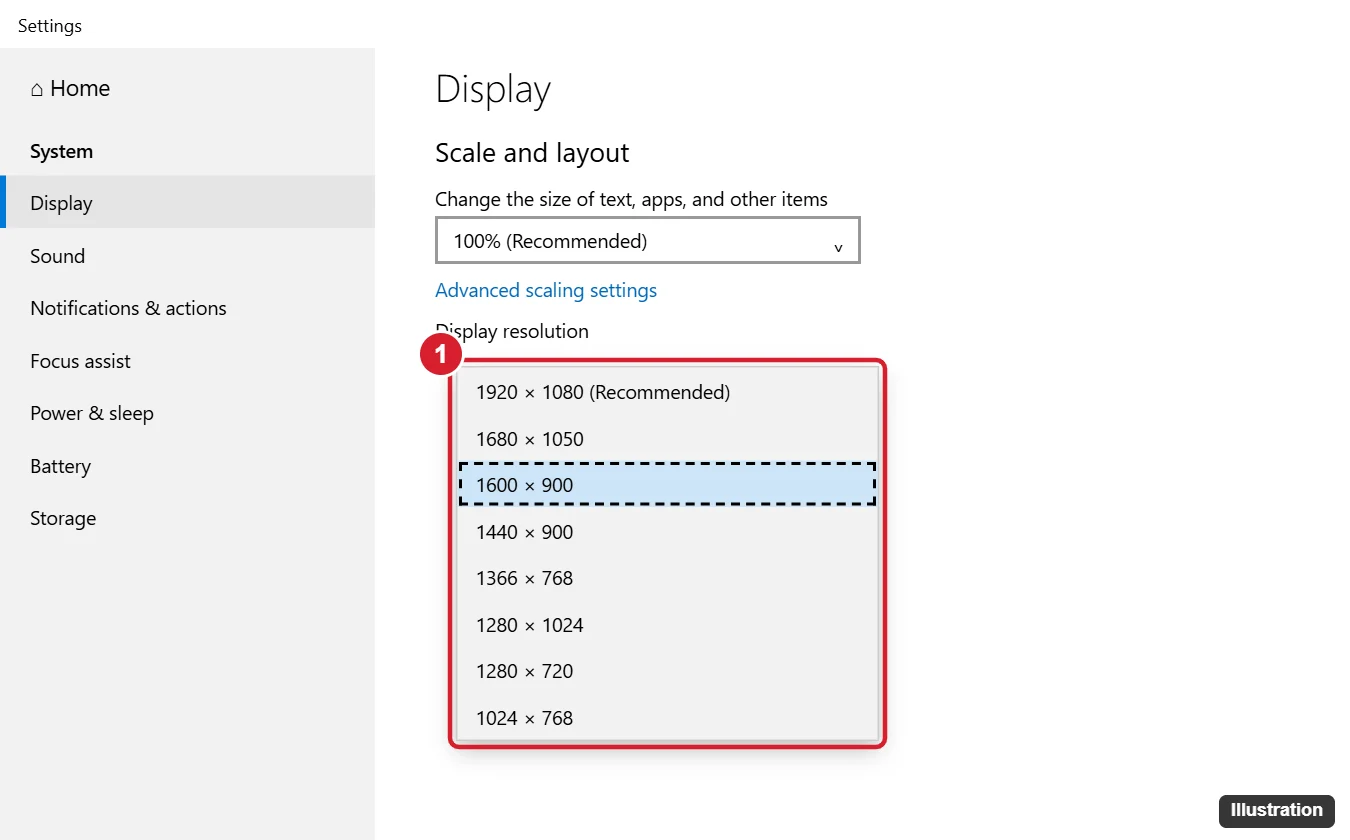Pick the 1600 × 900 resolution option

[667, 485]
